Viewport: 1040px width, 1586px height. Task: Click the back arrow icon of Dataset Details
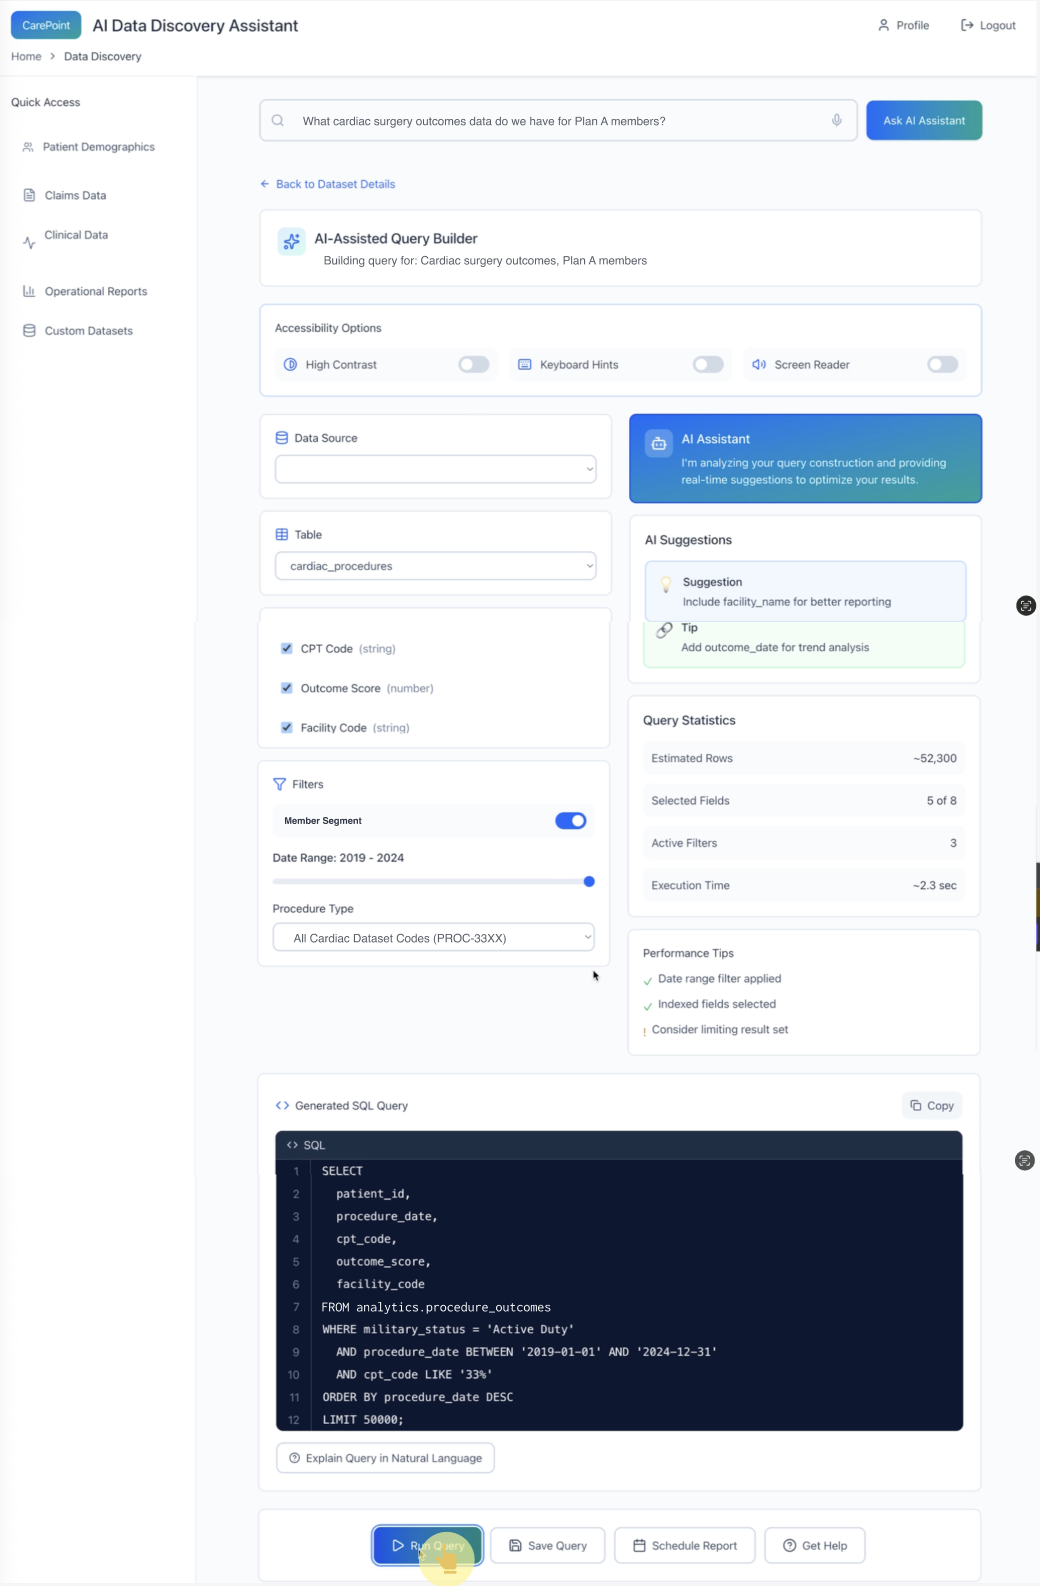pos(265,184)
